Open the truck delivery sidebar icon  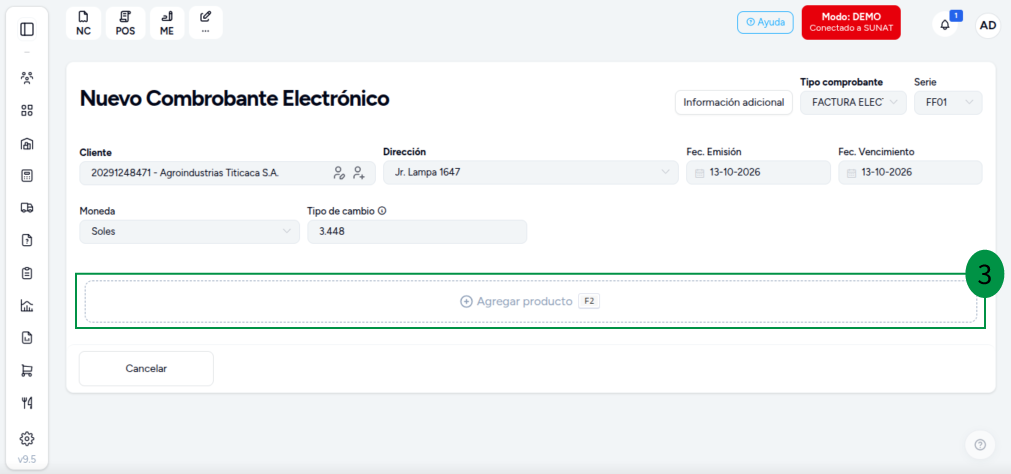tap(26, 208)
